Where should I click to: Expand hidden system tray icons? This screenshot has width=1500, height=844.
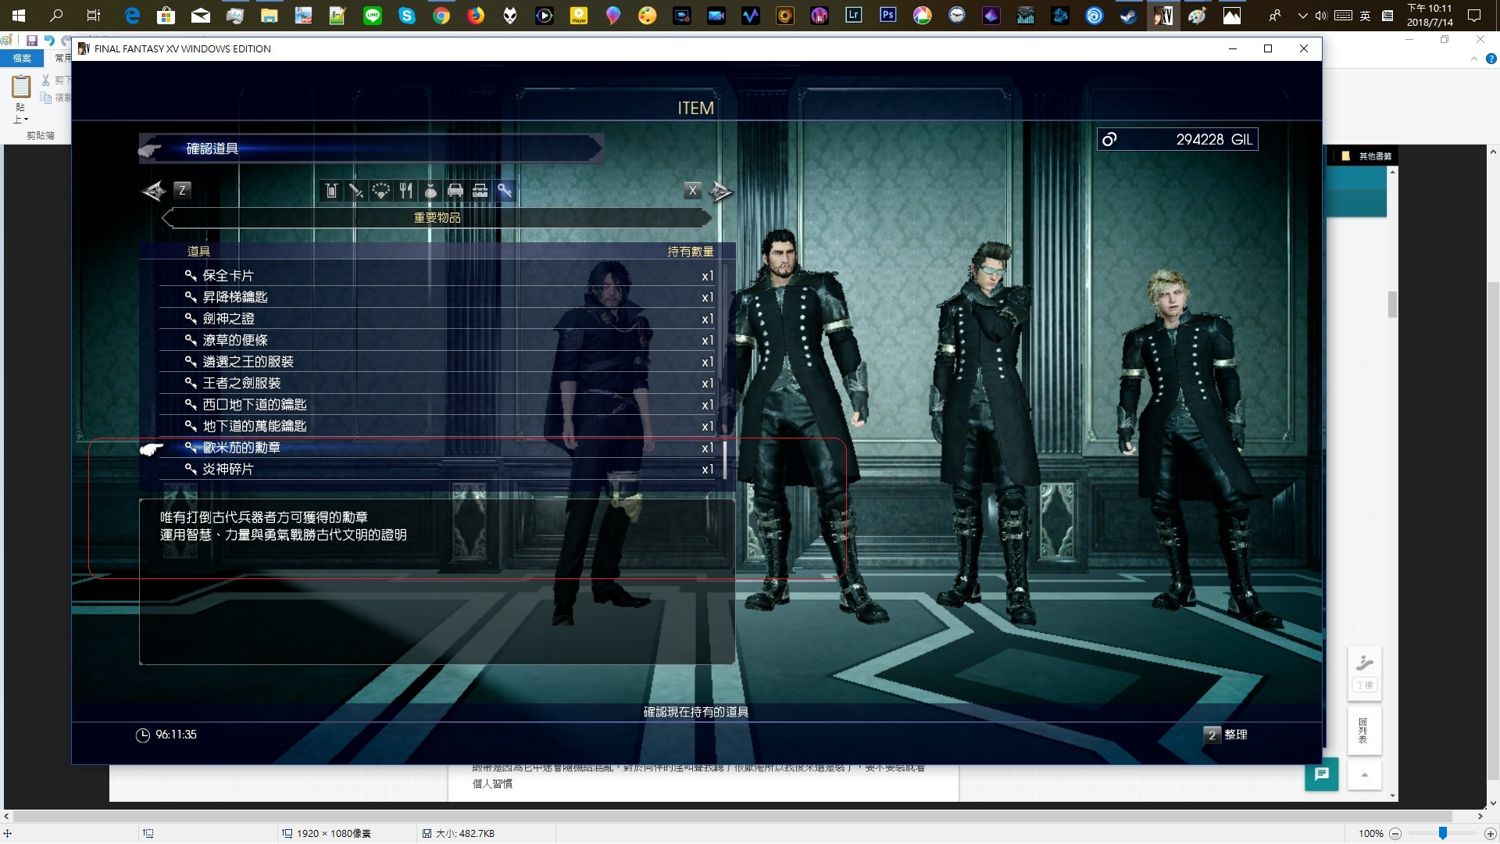pos(1302,15)
